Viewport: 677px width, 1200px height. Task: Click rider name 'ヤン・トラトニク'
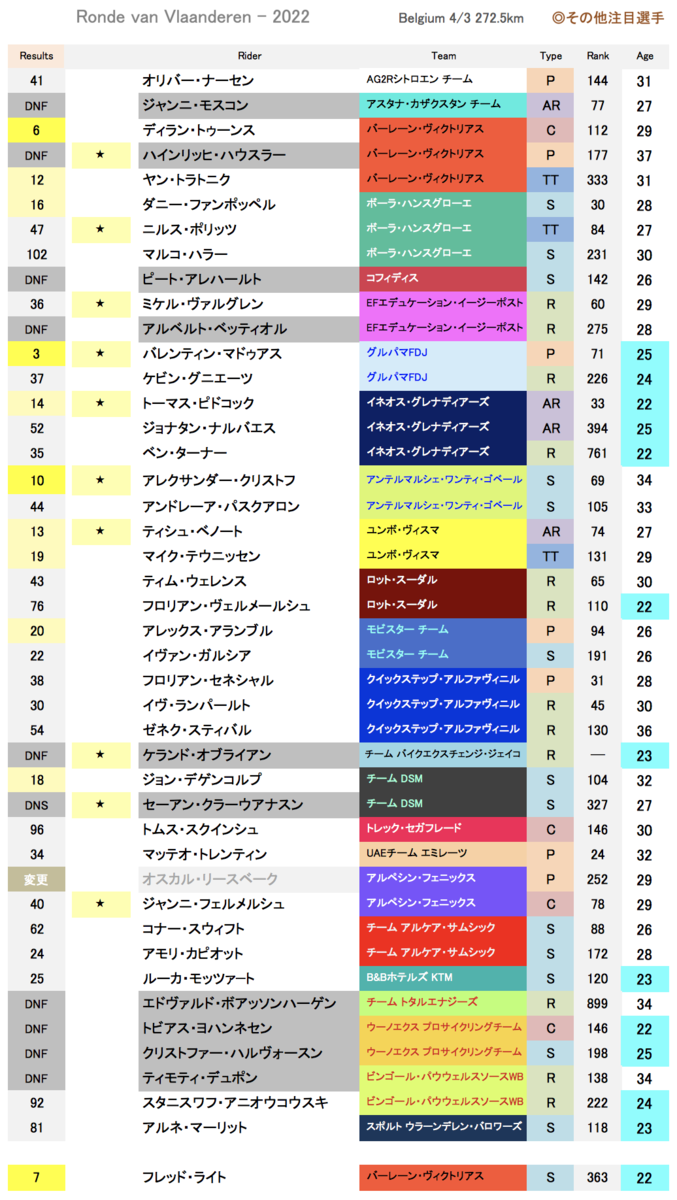pyautogui.click(x=187, y=180)
